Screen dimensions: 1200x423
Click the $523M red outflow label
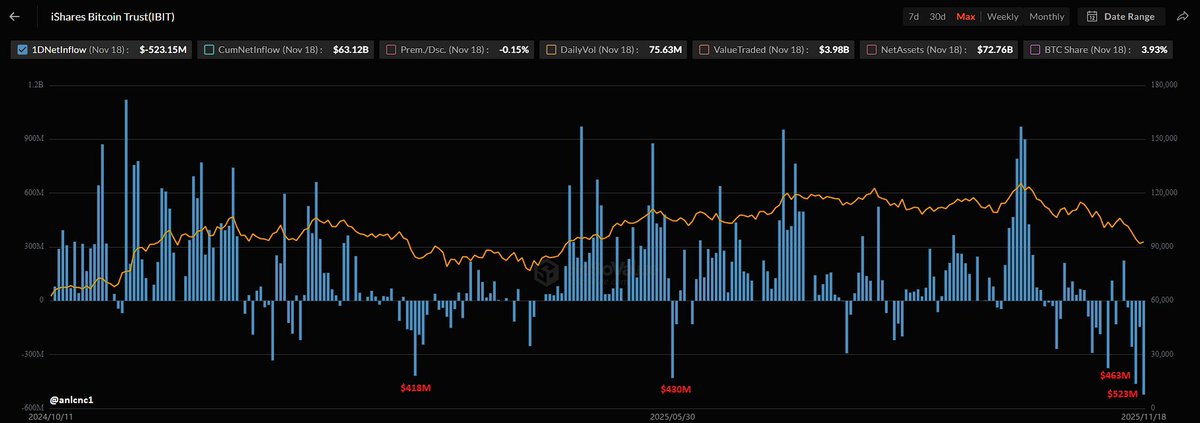(1121, 394)
